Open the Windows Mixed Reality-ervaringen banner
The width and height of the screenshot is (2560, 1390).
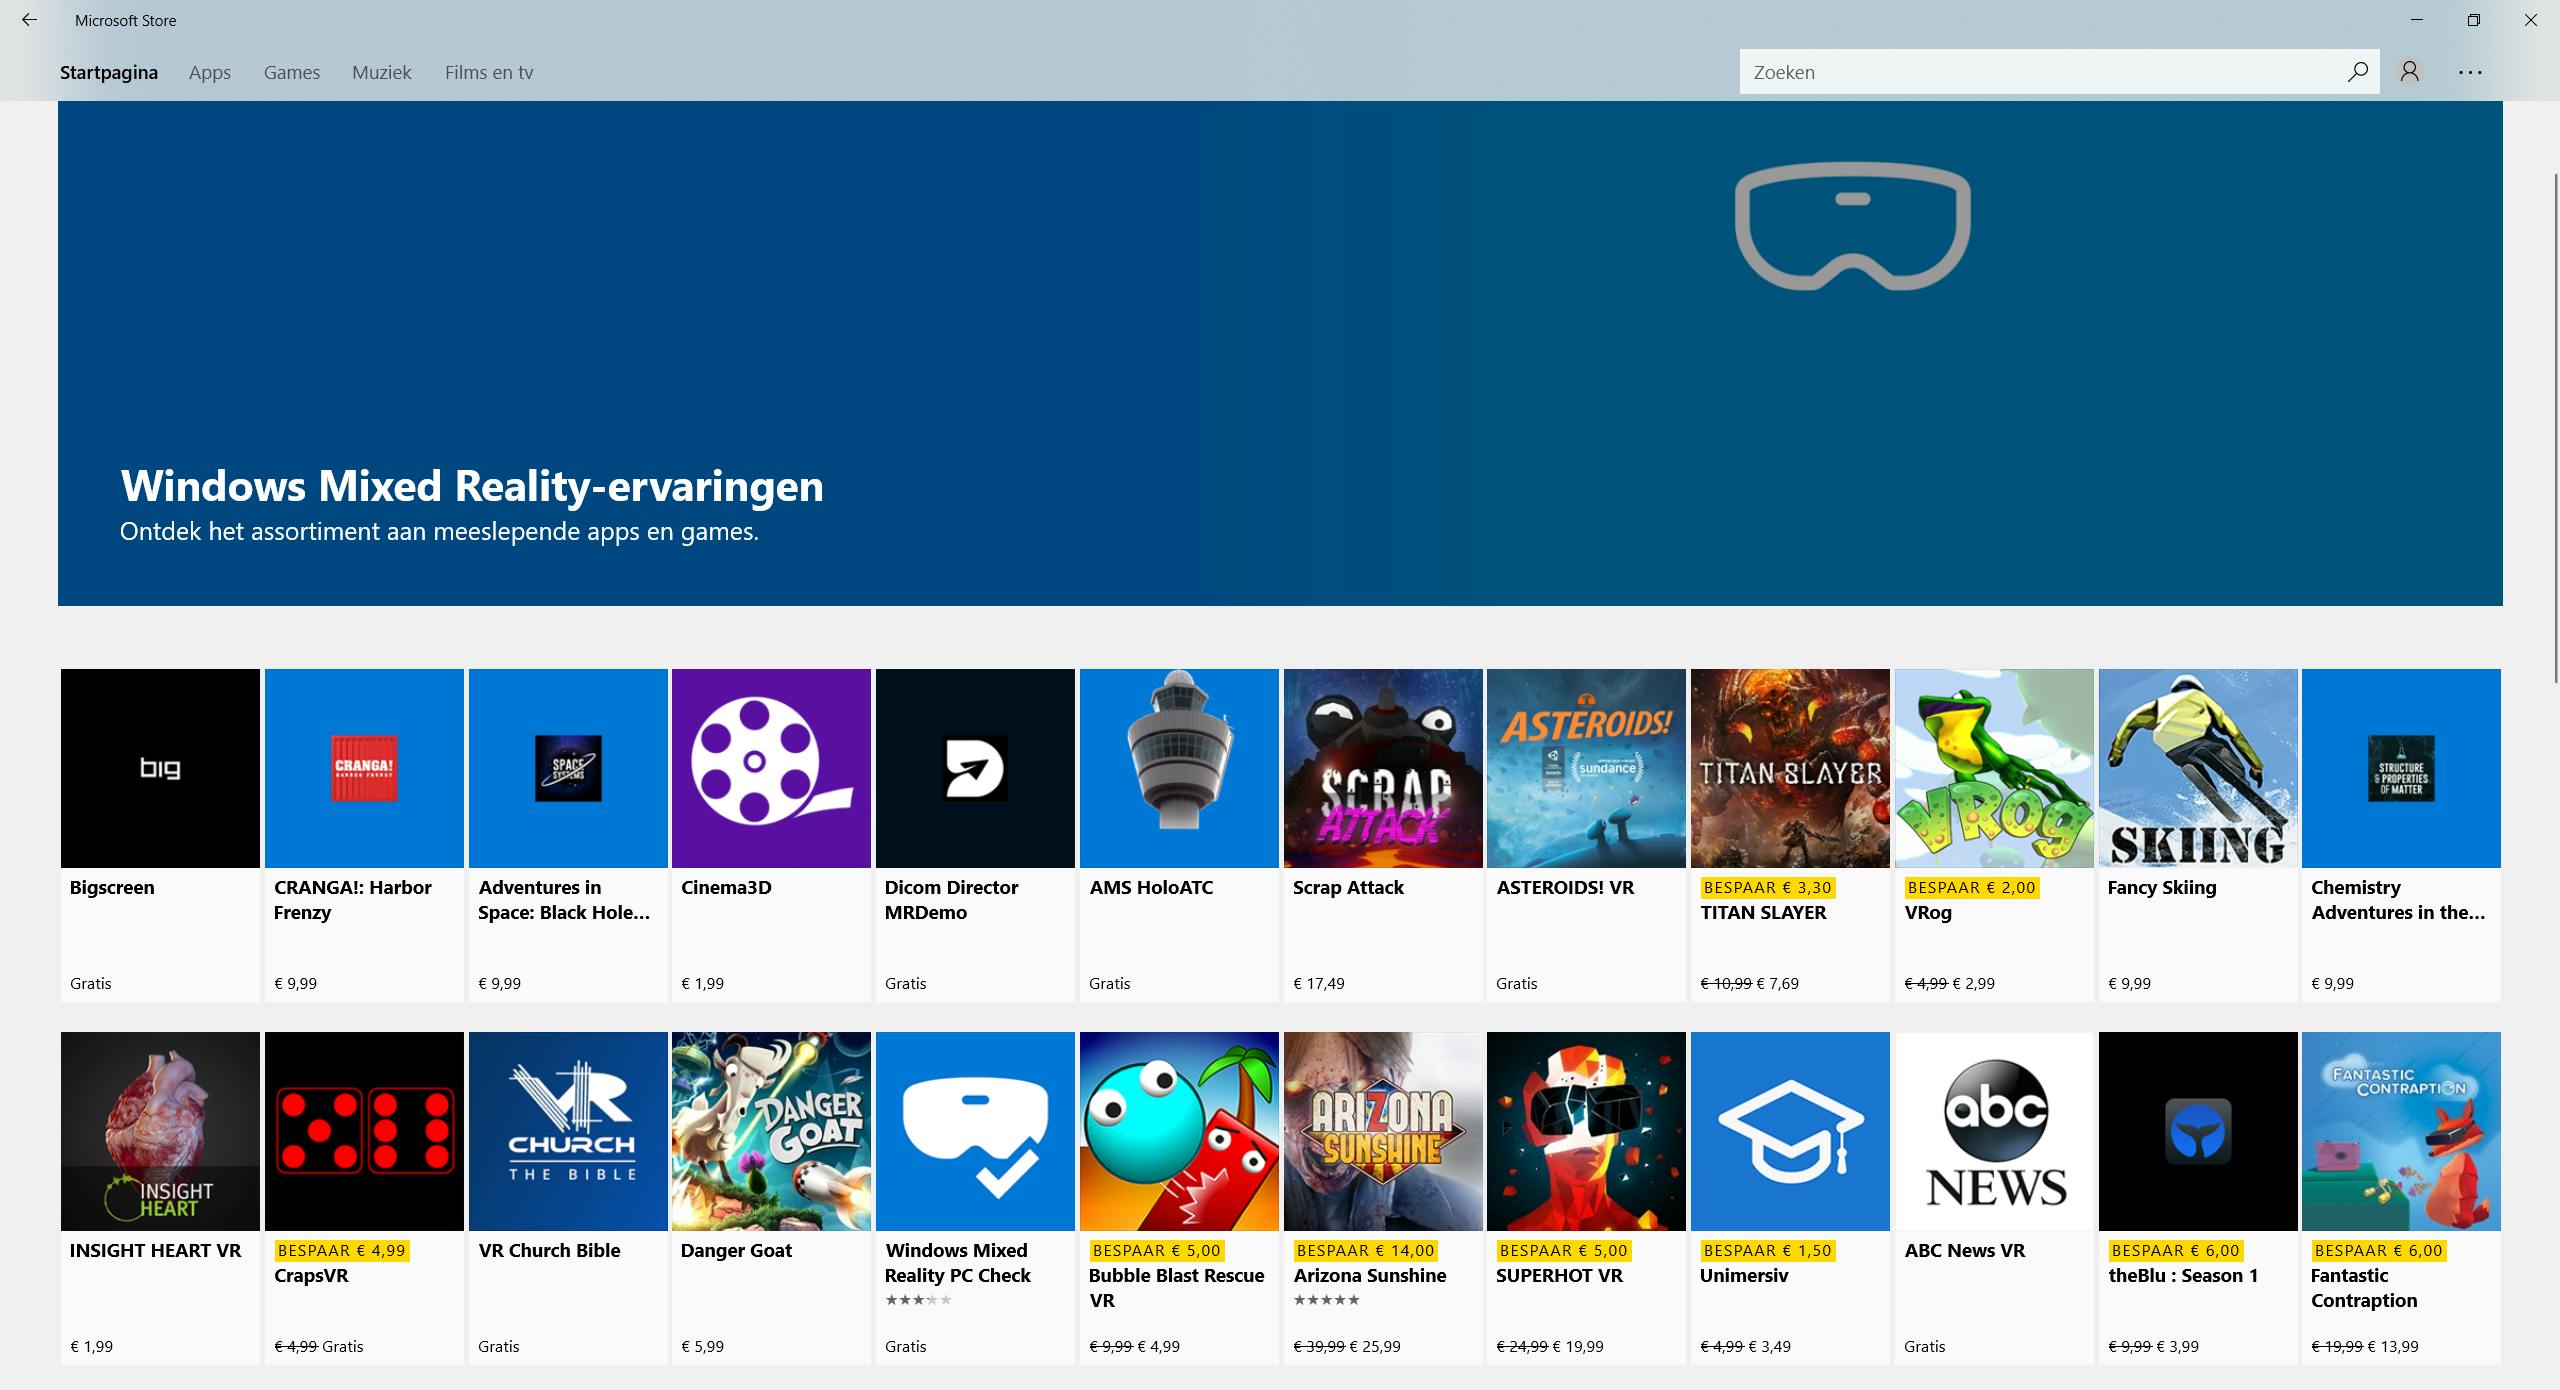[x=1280, y=353]
